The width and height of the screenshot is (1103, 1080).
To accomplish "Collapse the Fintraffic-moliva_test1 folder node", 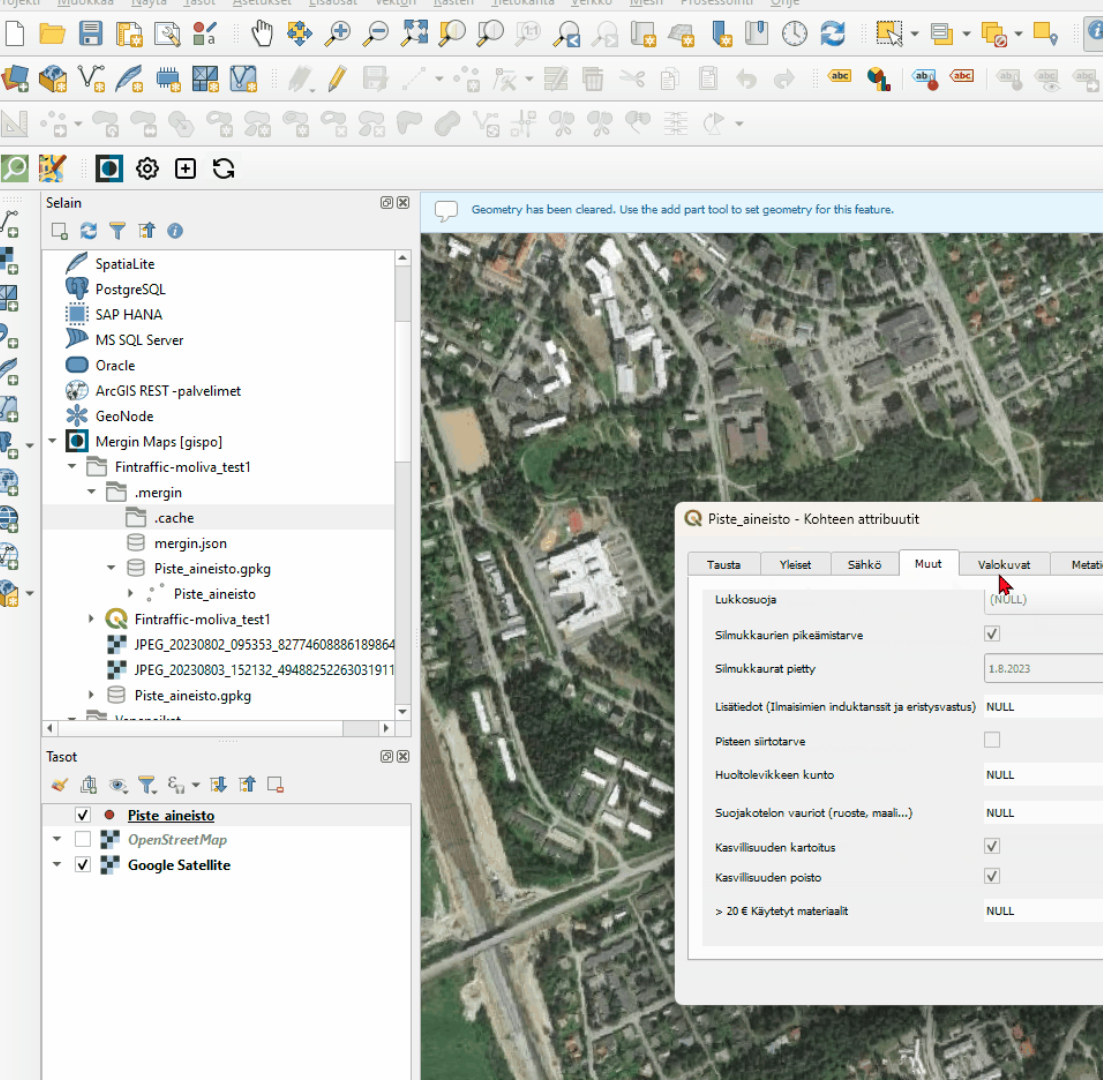I will click(x=72, y=466).
